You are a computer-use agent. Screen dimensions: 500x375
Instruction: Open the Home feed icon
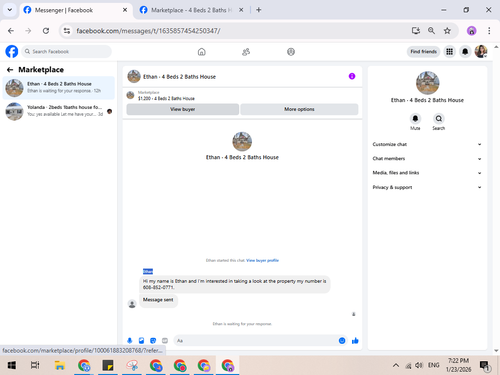click(202, 52)
